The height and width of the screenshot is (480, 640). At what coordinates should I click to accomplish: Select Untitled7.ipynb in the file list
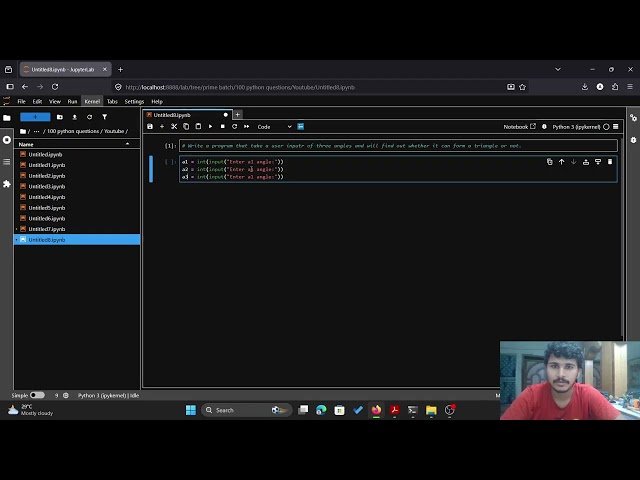77,229
